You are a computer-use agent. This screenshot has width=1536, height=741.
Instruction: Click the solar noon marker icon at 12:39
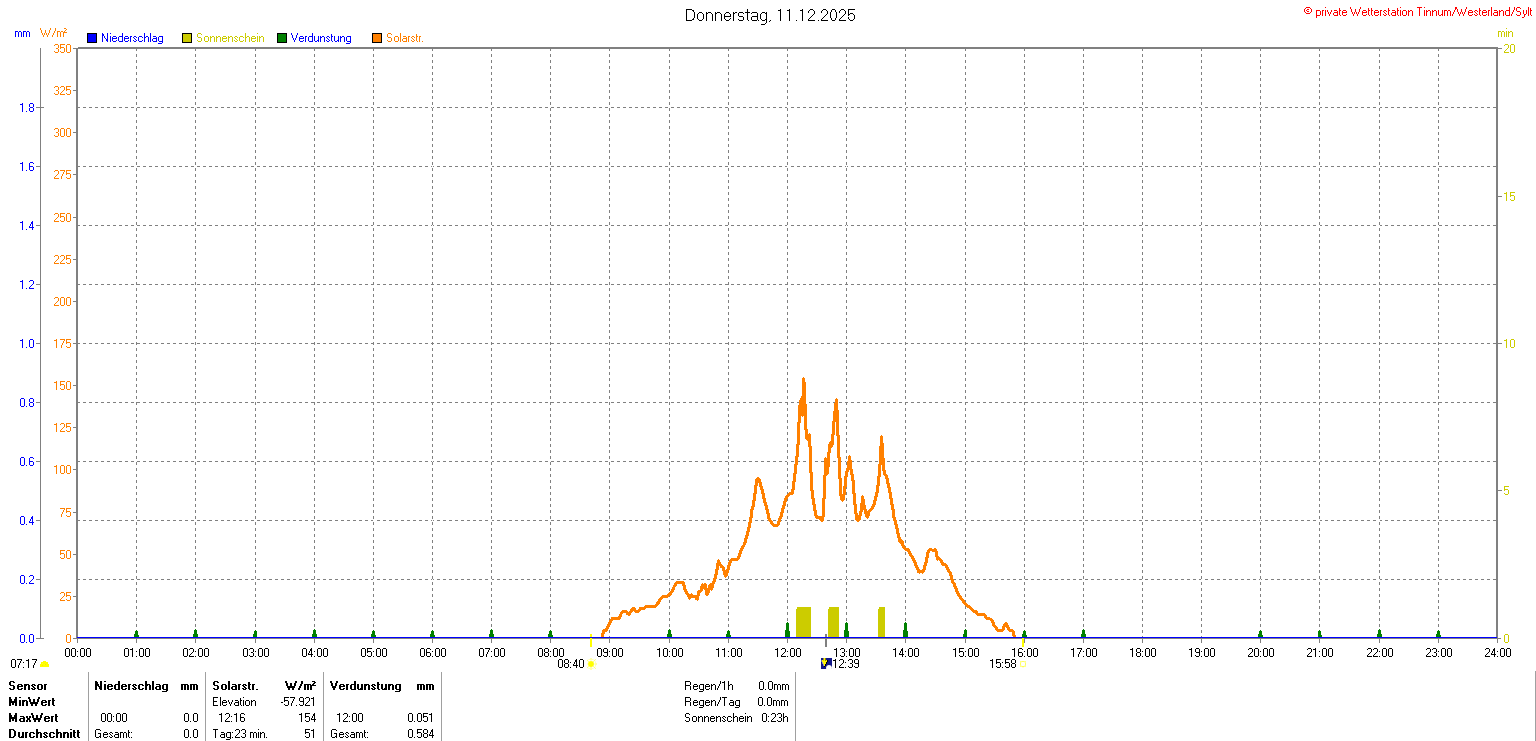[x=826, y=663]
